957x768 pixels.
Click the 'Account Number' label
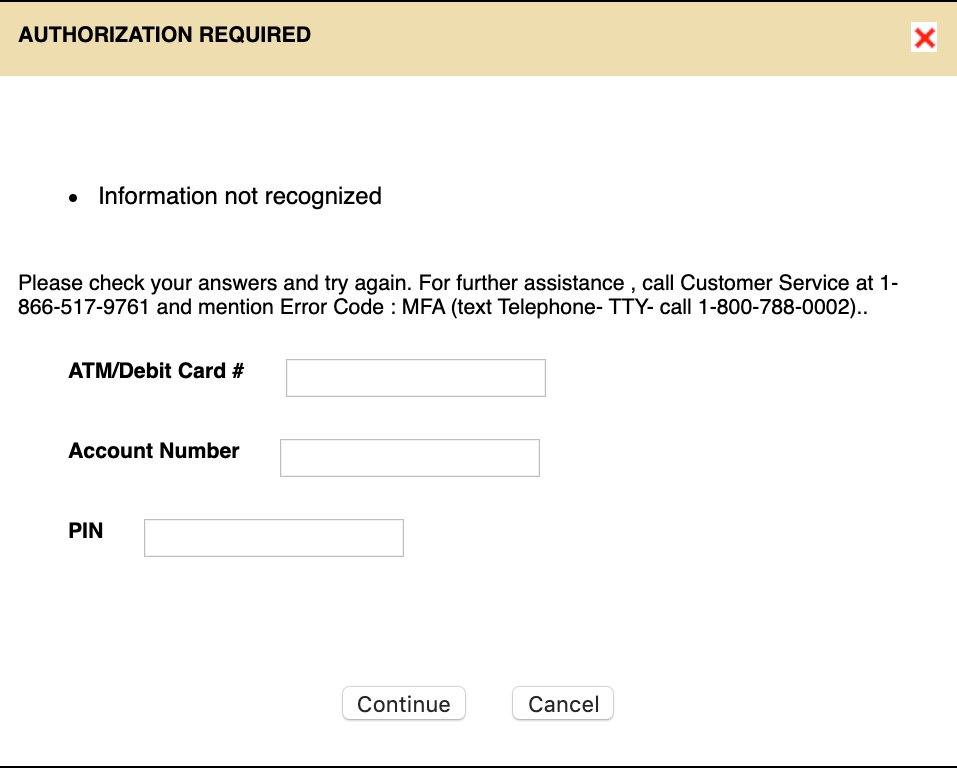pos(154,451)
